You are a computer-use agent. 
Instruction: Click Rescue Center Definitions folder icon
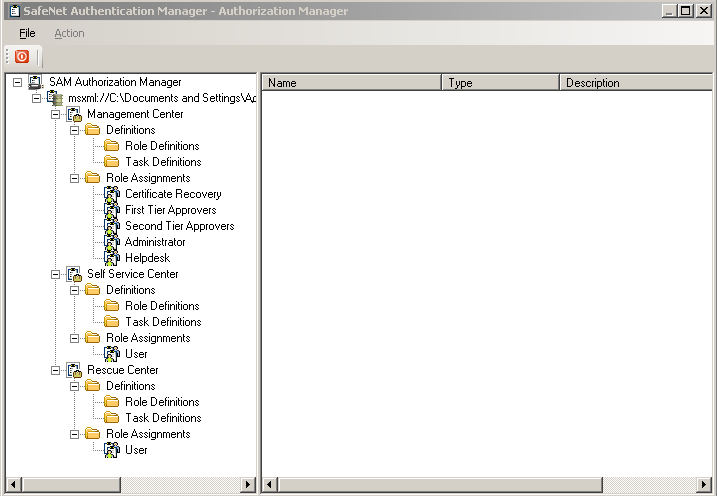click(92, 386)
